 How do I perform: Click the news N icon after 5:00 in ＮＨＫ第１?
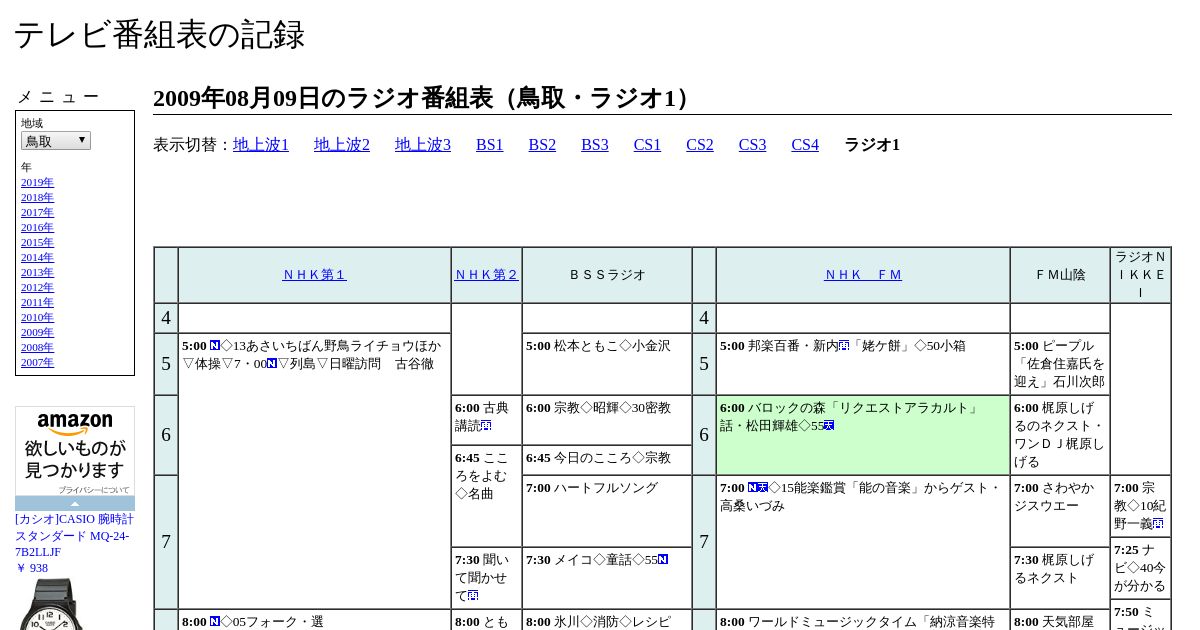(x=215, y=345)
